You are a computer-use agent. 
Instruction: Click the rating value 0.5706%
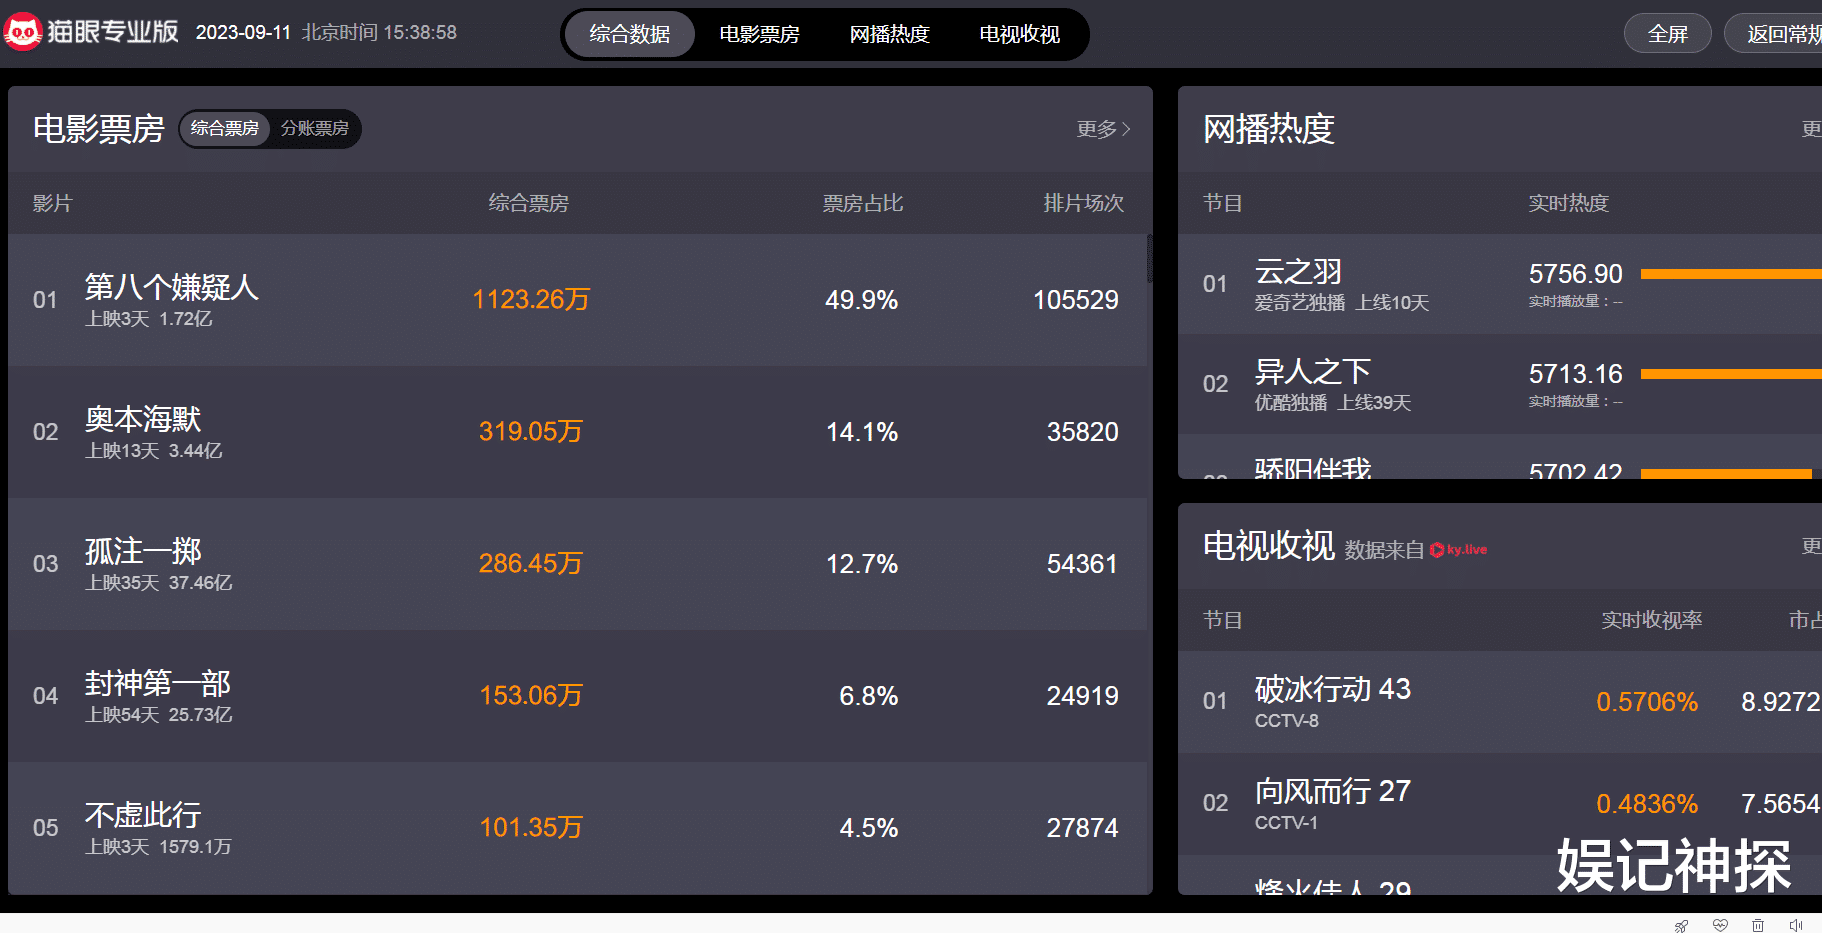[1647, 702]
